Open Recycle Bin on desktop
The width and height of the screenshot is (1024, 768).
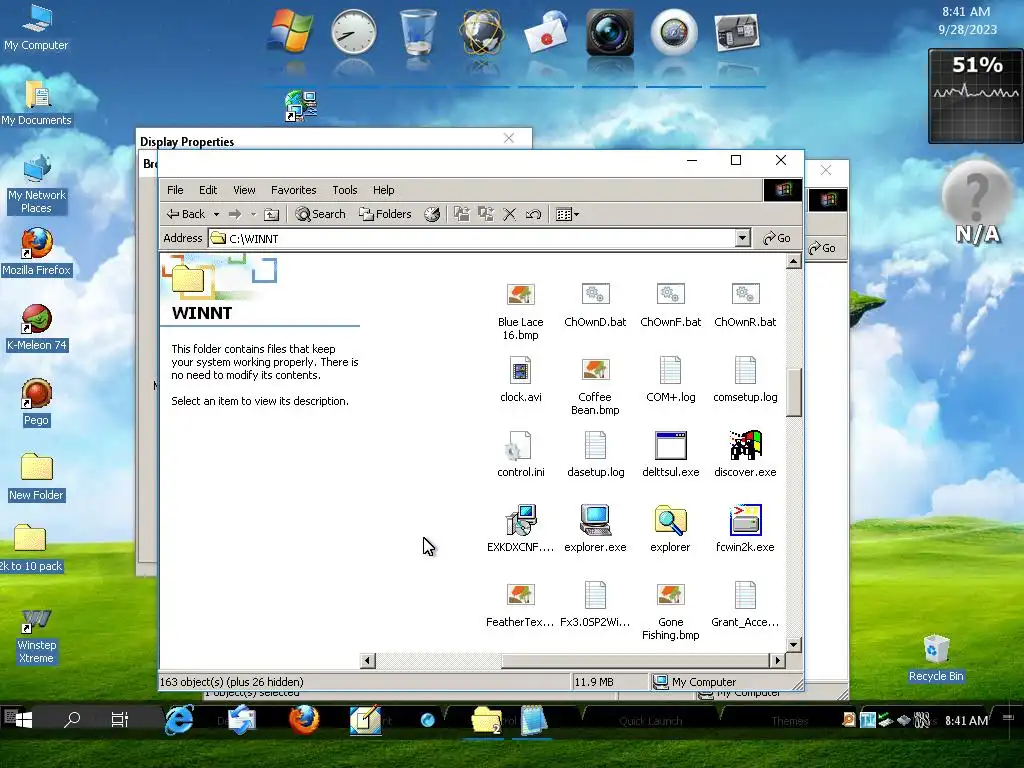coord(936,658)
